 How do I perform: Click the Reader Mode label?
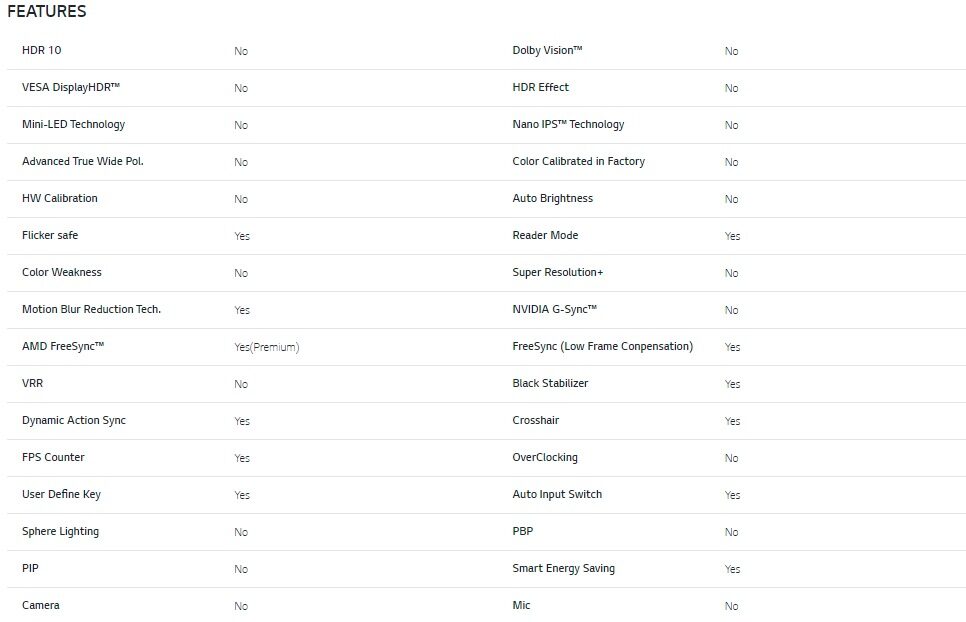pos(545,235)
